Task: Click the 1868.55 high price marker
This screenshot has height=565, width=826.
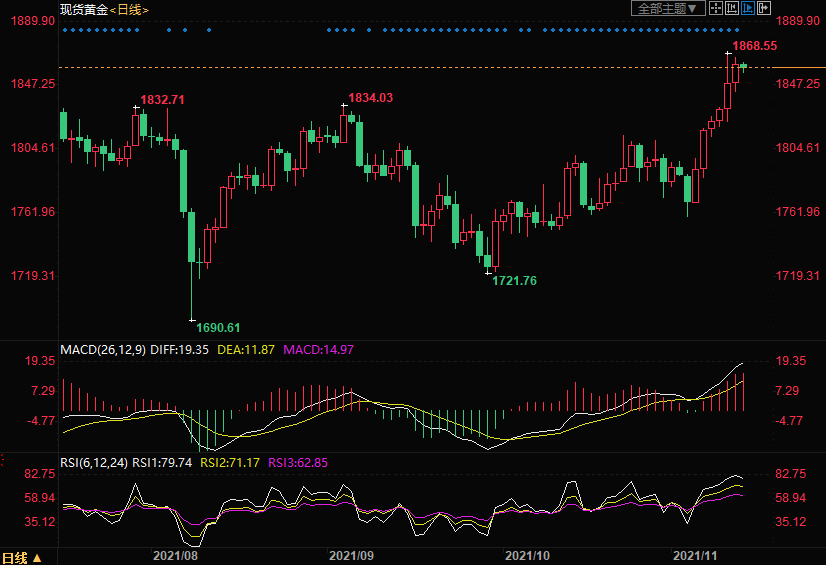Action: click(754, 46)
